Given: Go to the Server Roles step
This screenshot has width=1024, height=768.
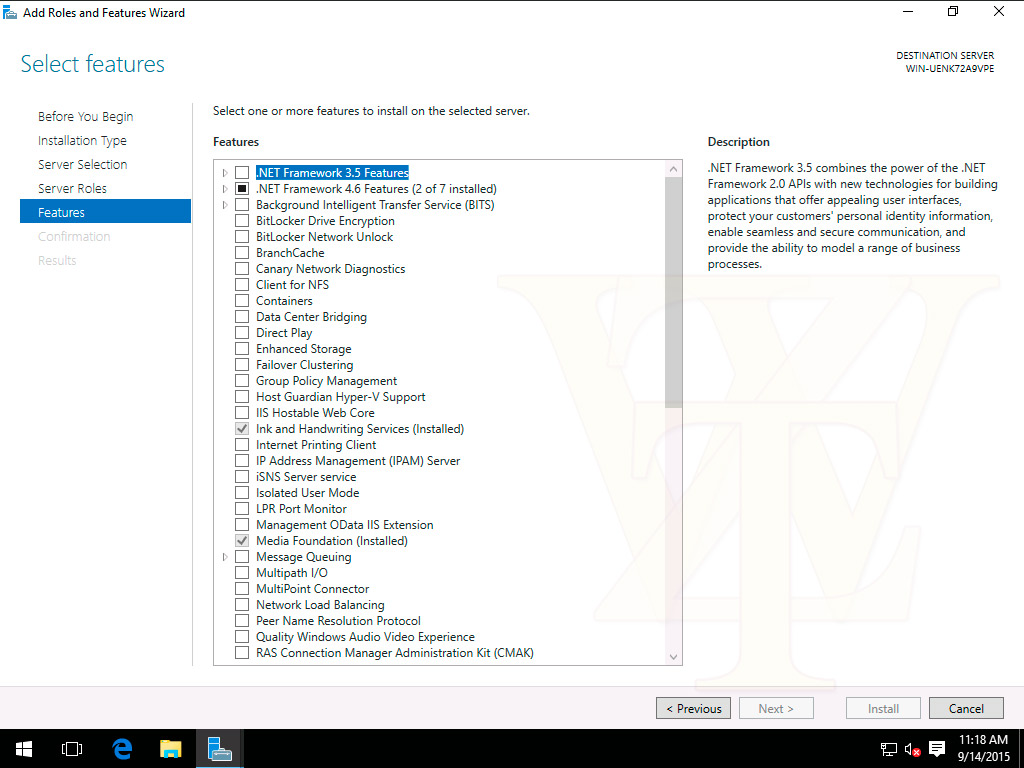Looking at the screenshot, I should (72, 188).
